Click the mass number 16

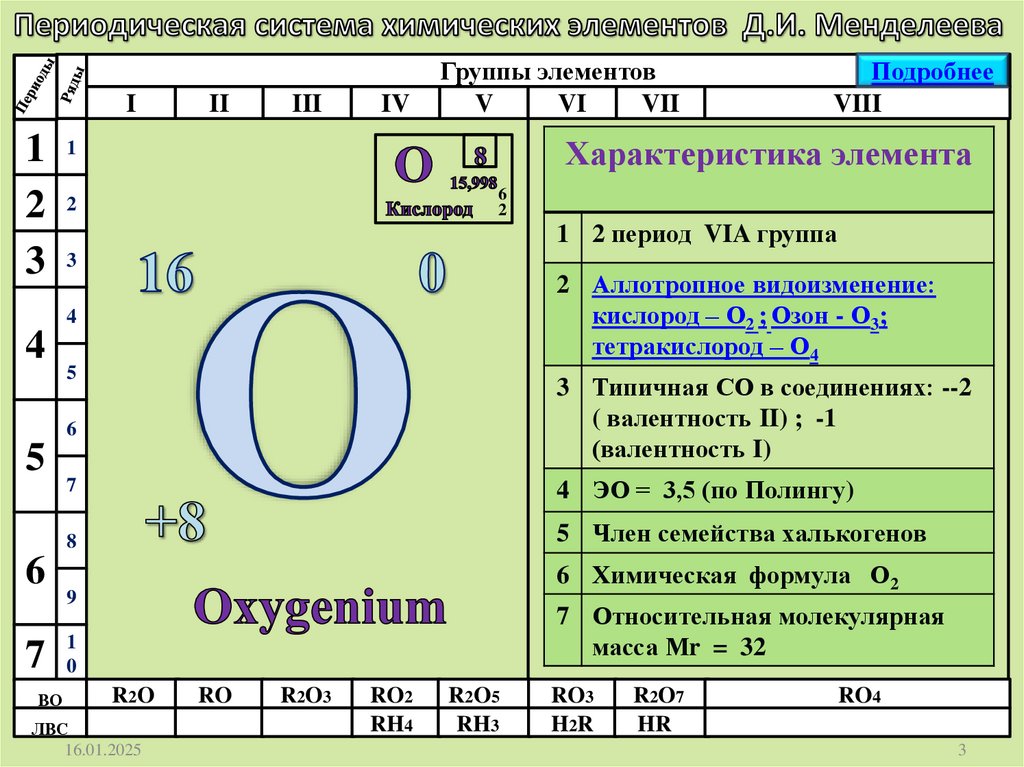click(x=166, y=272)
